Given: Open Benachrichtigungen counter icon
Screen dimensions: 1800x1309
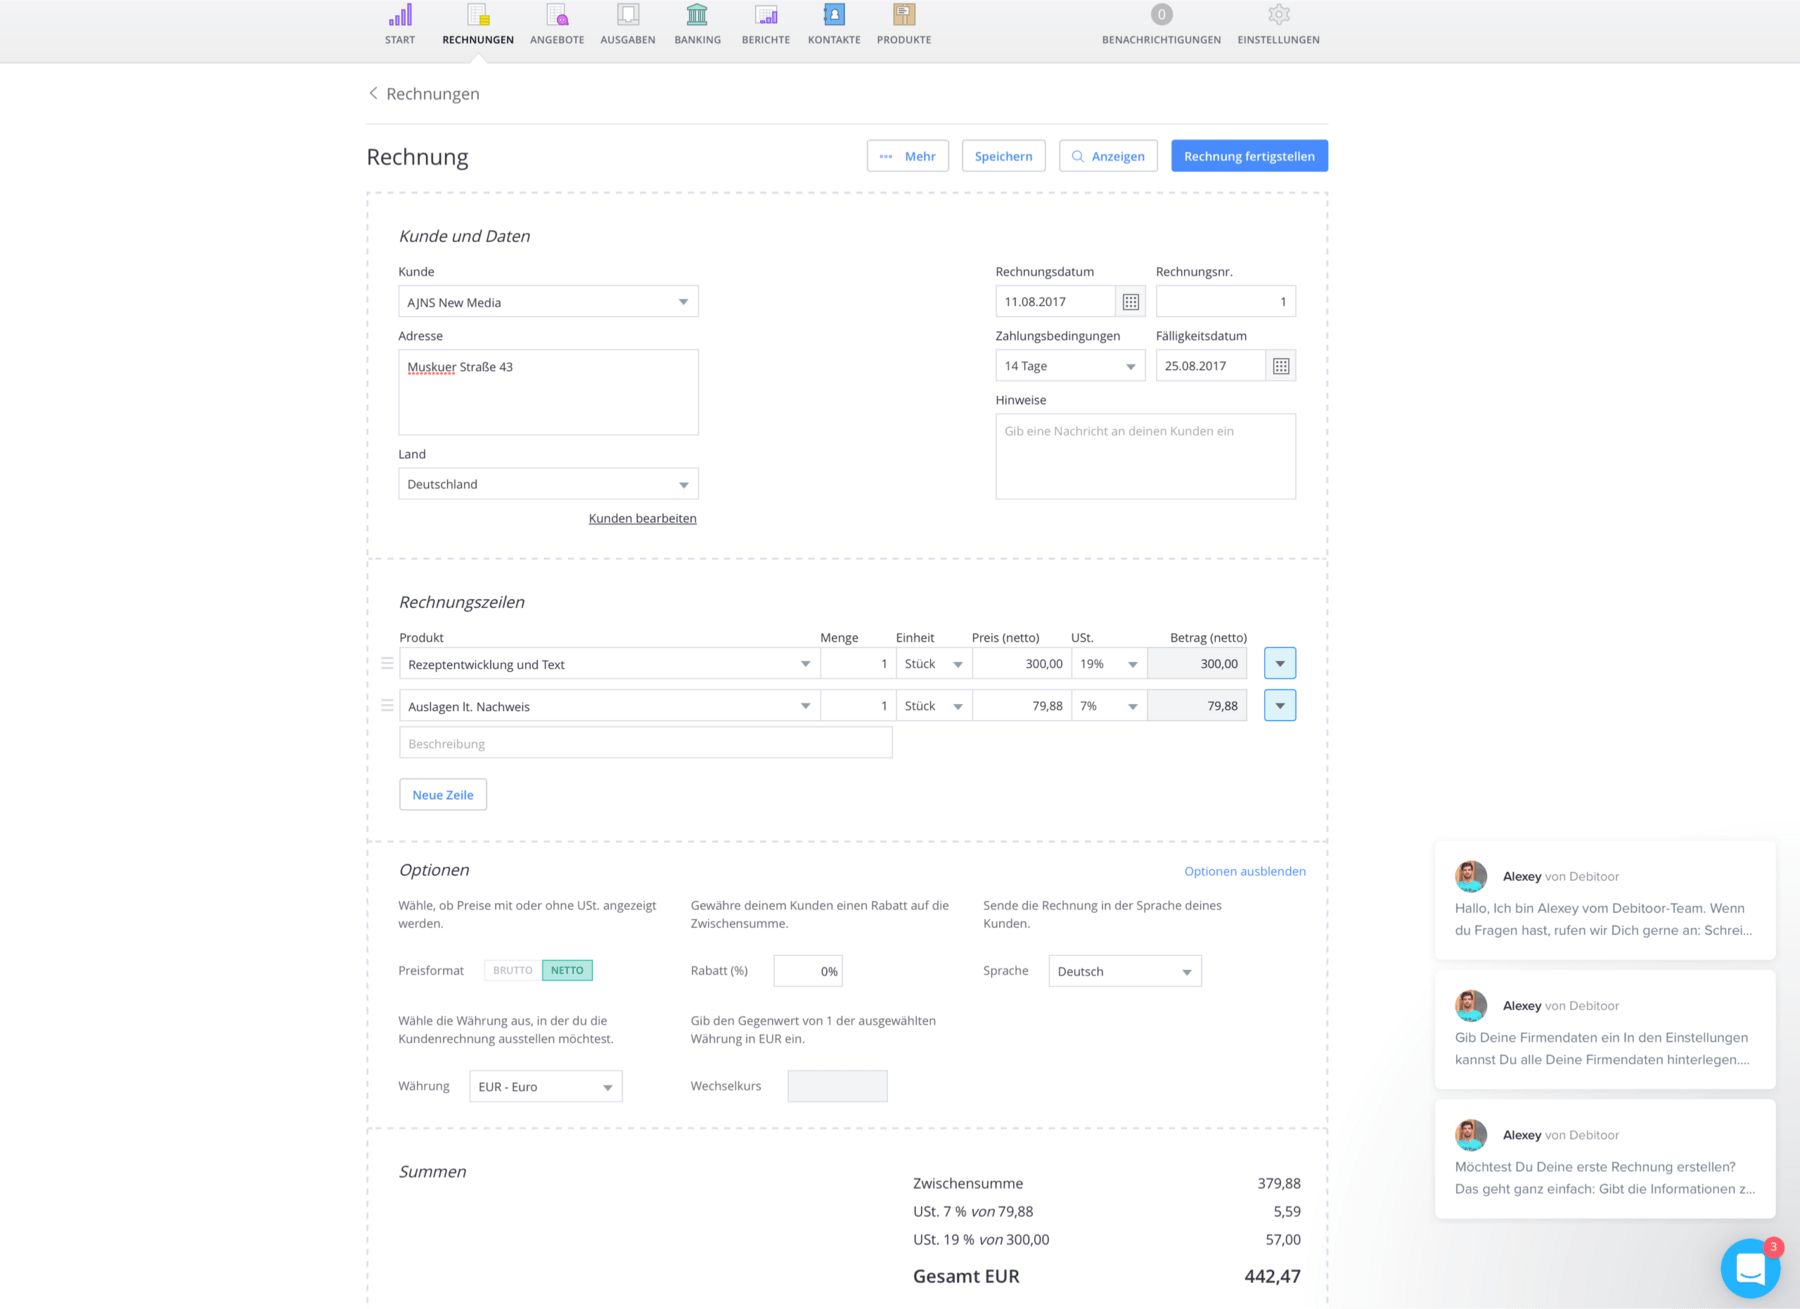Looking at the screenshot, I should 1161,15.
